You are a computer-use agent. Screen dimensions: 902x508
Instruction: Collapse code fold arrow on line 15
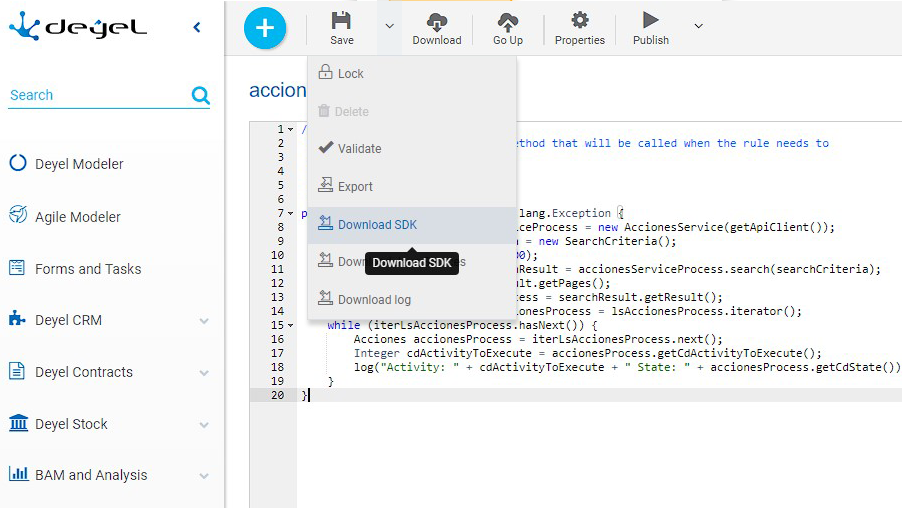(x=291, y=326)
